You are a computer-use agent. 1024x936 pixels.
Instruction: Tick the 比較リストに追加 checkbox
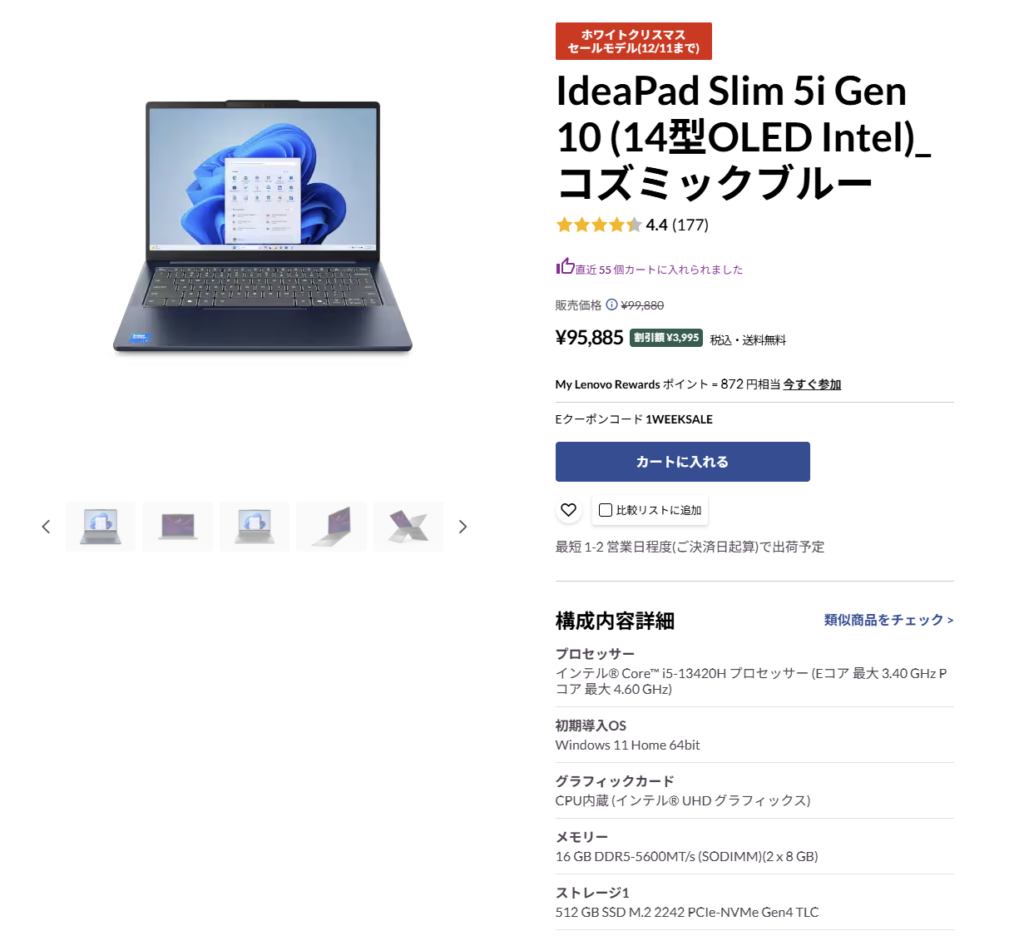605,510
